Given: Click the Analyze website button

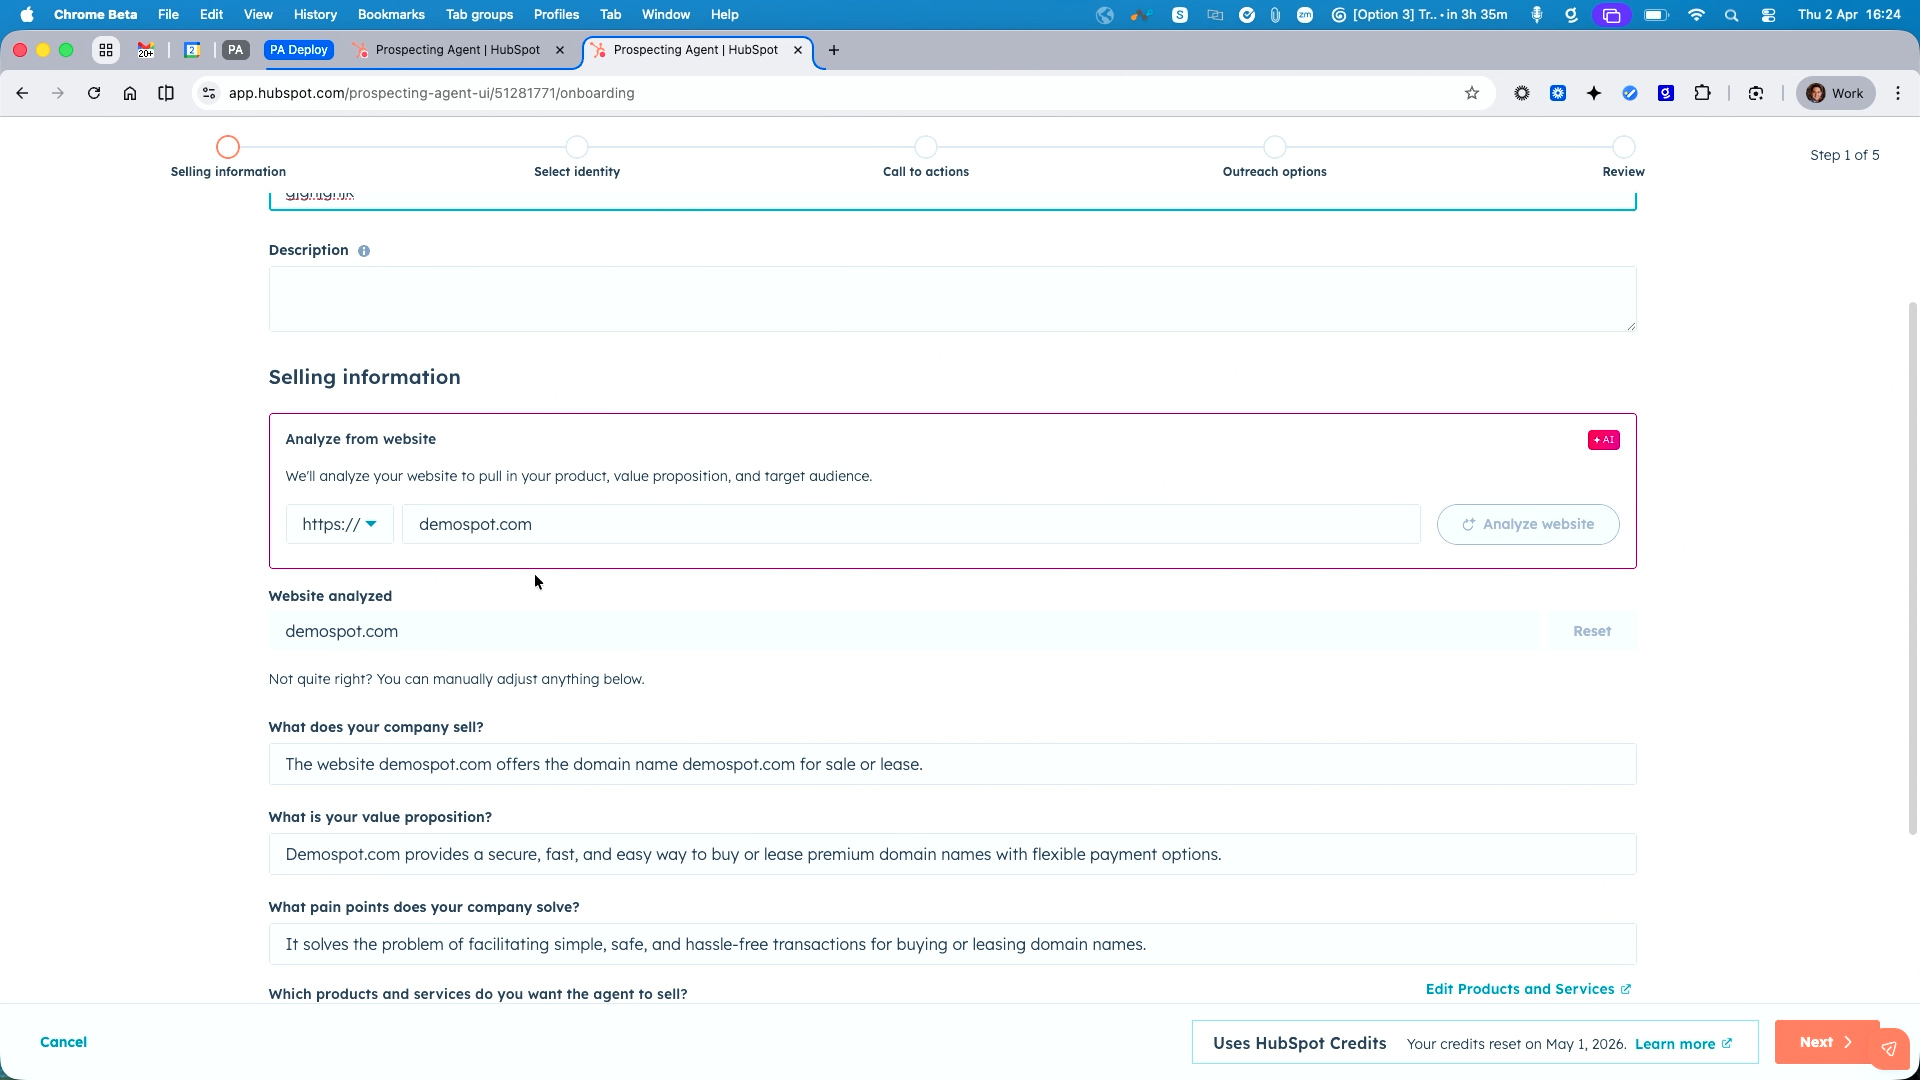Looking at the screenshot, I should click(x=1527, y=524).
